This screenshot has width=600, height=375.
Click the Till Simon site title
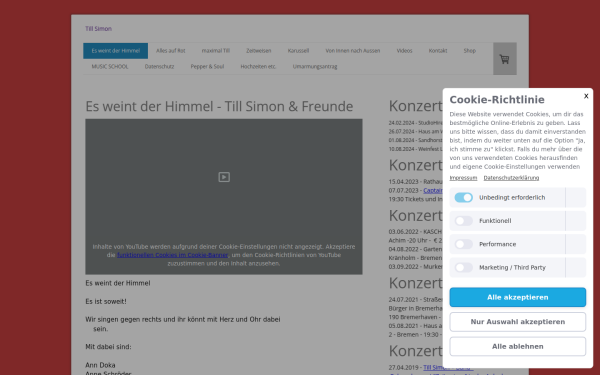click(x=98, y=29)
